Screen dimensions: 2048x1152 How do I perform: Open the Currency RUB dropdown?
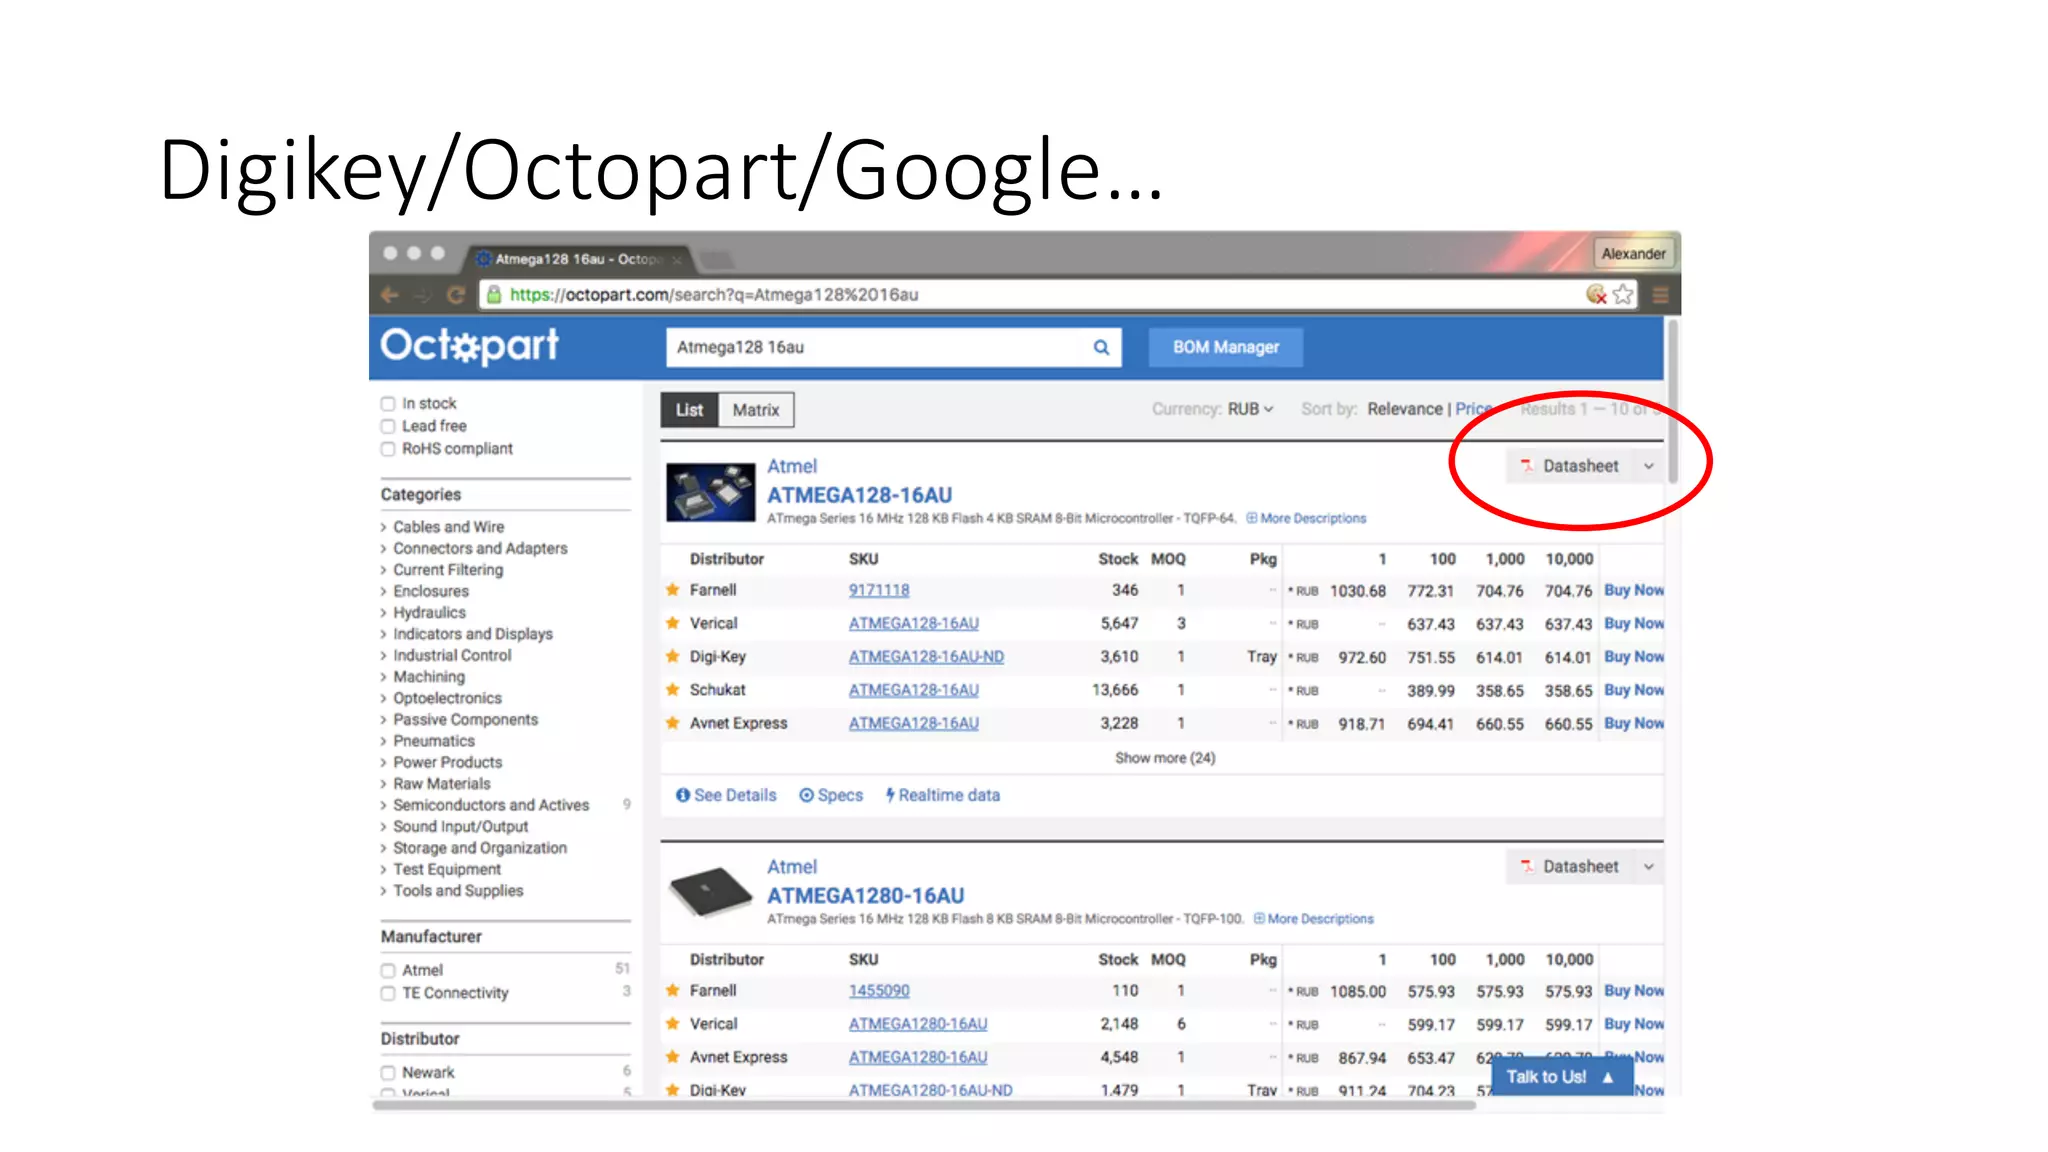coord(1250,409)
